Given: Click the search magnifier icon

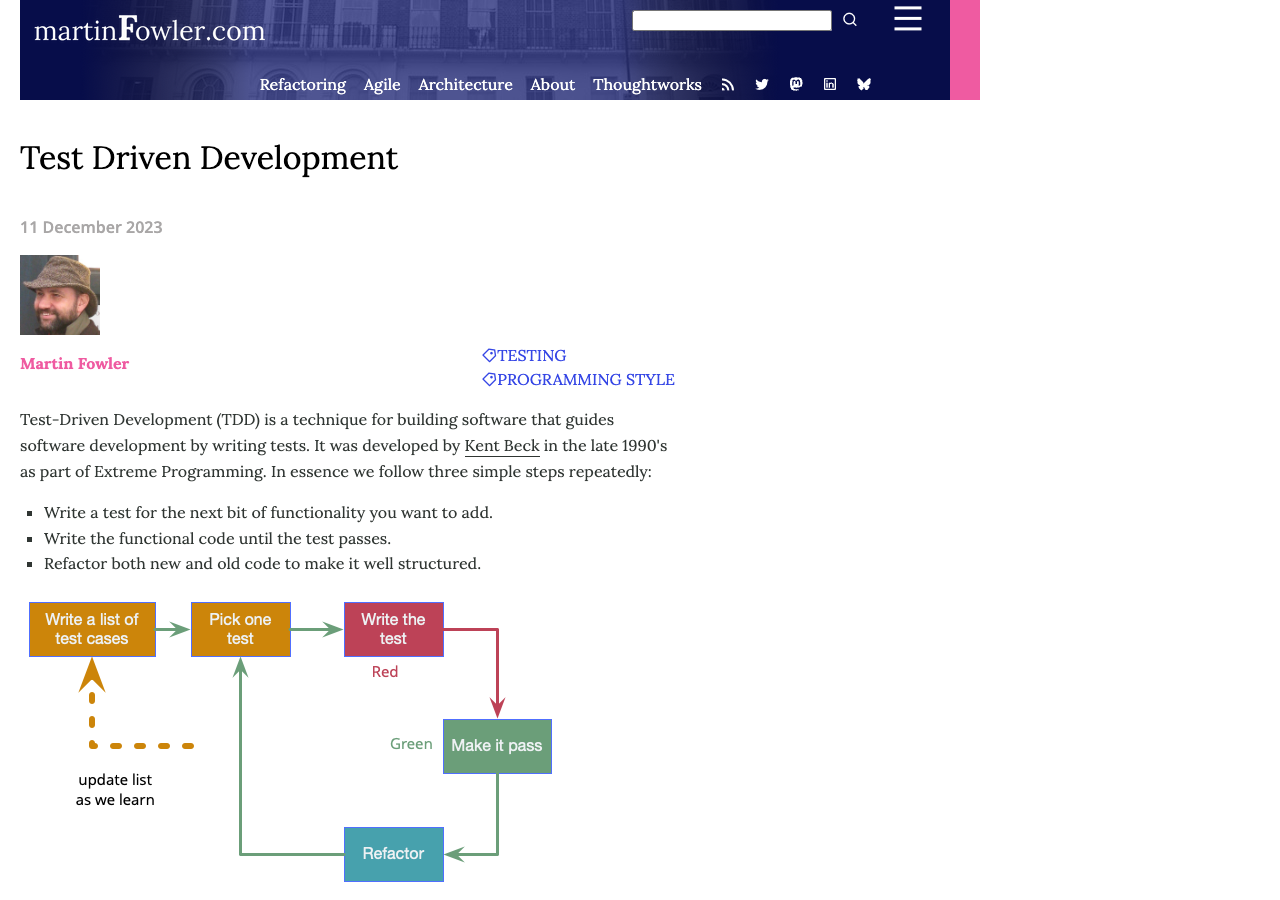Looking at the screenshot, I should pos(850,20).
